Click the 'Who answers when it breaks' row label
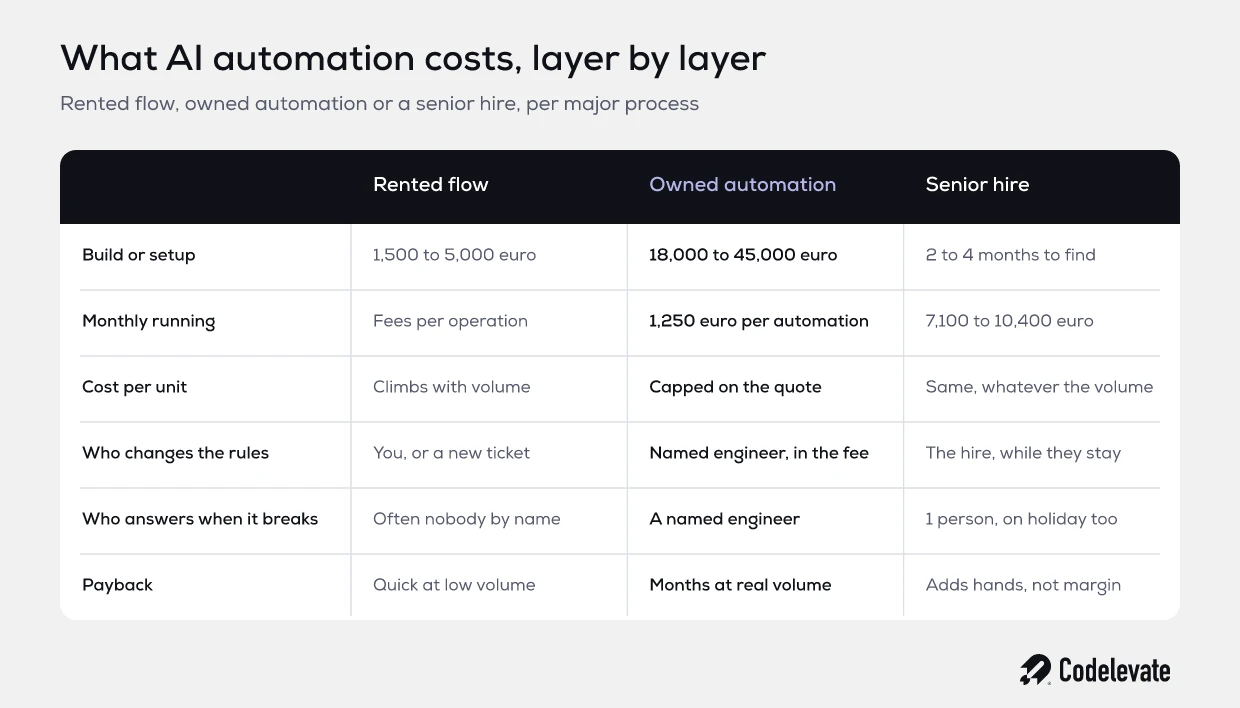The width and height of the screenshot is (1240, 708). (200, 519)
